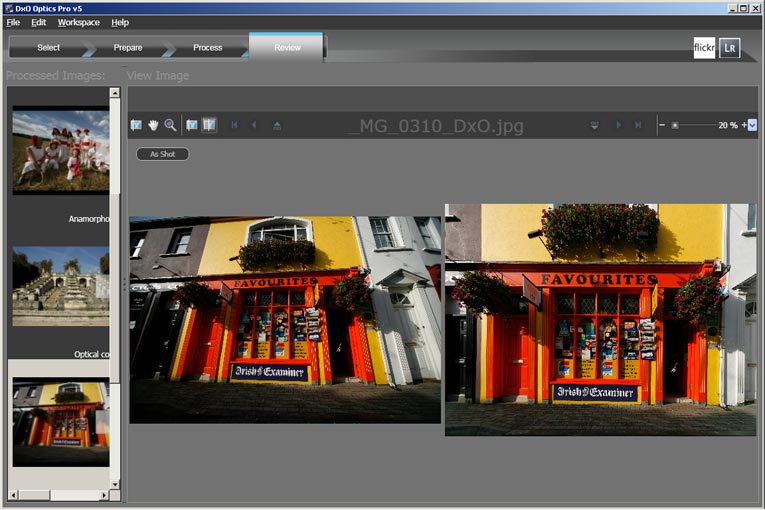
Task: Go to next image arrow
Action: click(618, 125)
